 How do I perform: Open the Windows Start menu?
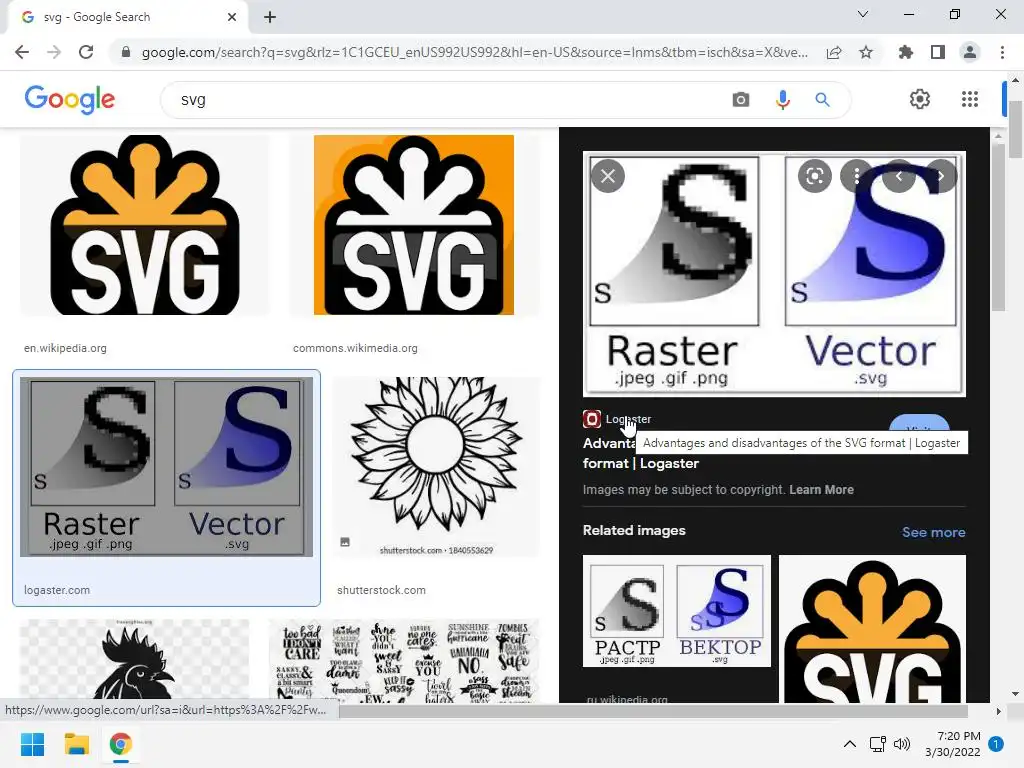point(32,744)
